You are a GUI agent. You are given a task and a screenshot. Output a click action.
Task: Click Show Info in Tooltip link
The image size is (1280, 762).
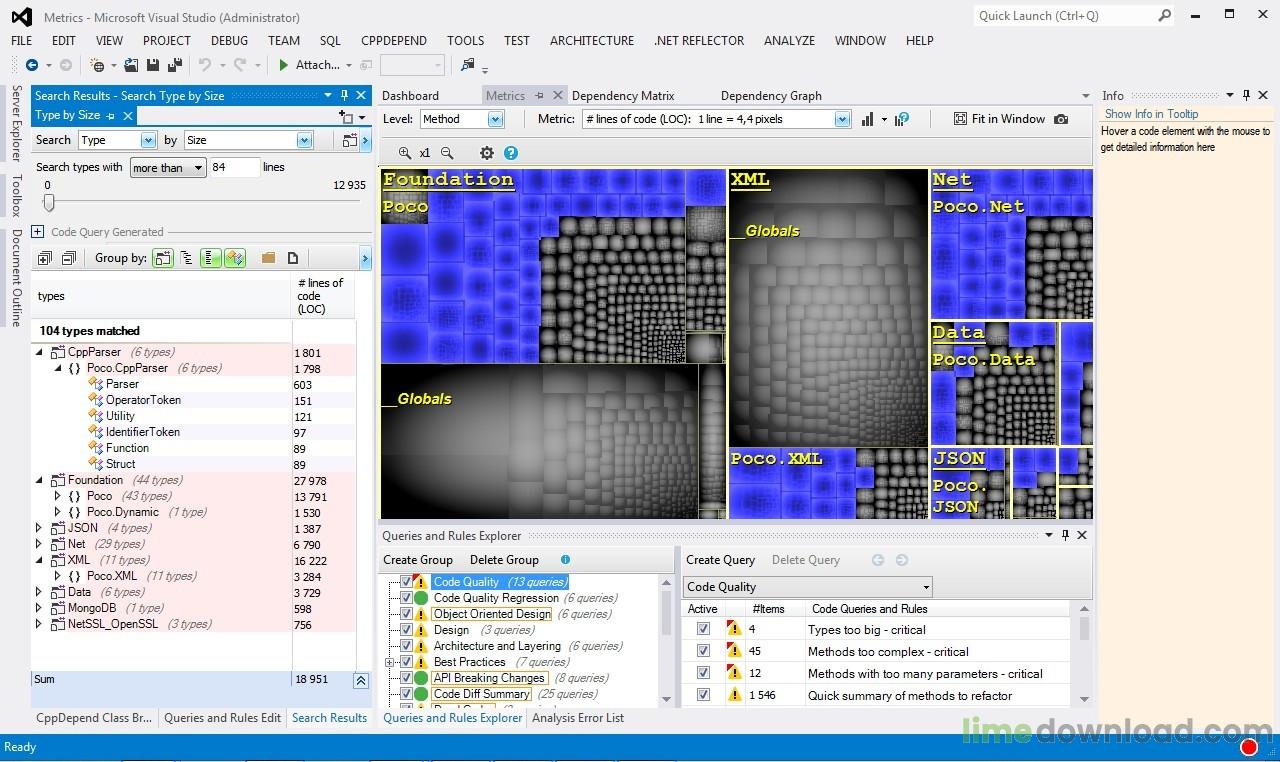[1151, 114]
